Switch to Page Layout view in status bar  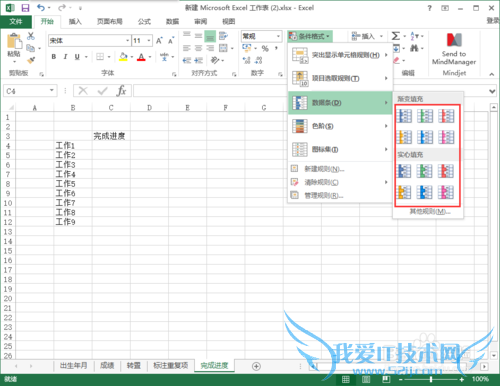tap(366, 379)
